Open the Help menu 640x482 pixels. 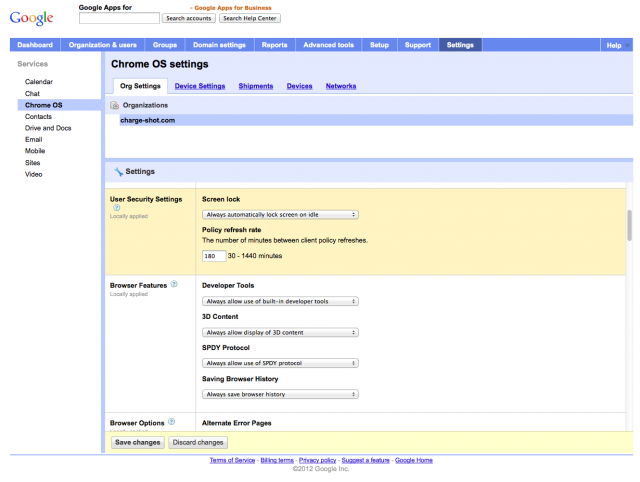pyautogui.click(x=616, y=45)
